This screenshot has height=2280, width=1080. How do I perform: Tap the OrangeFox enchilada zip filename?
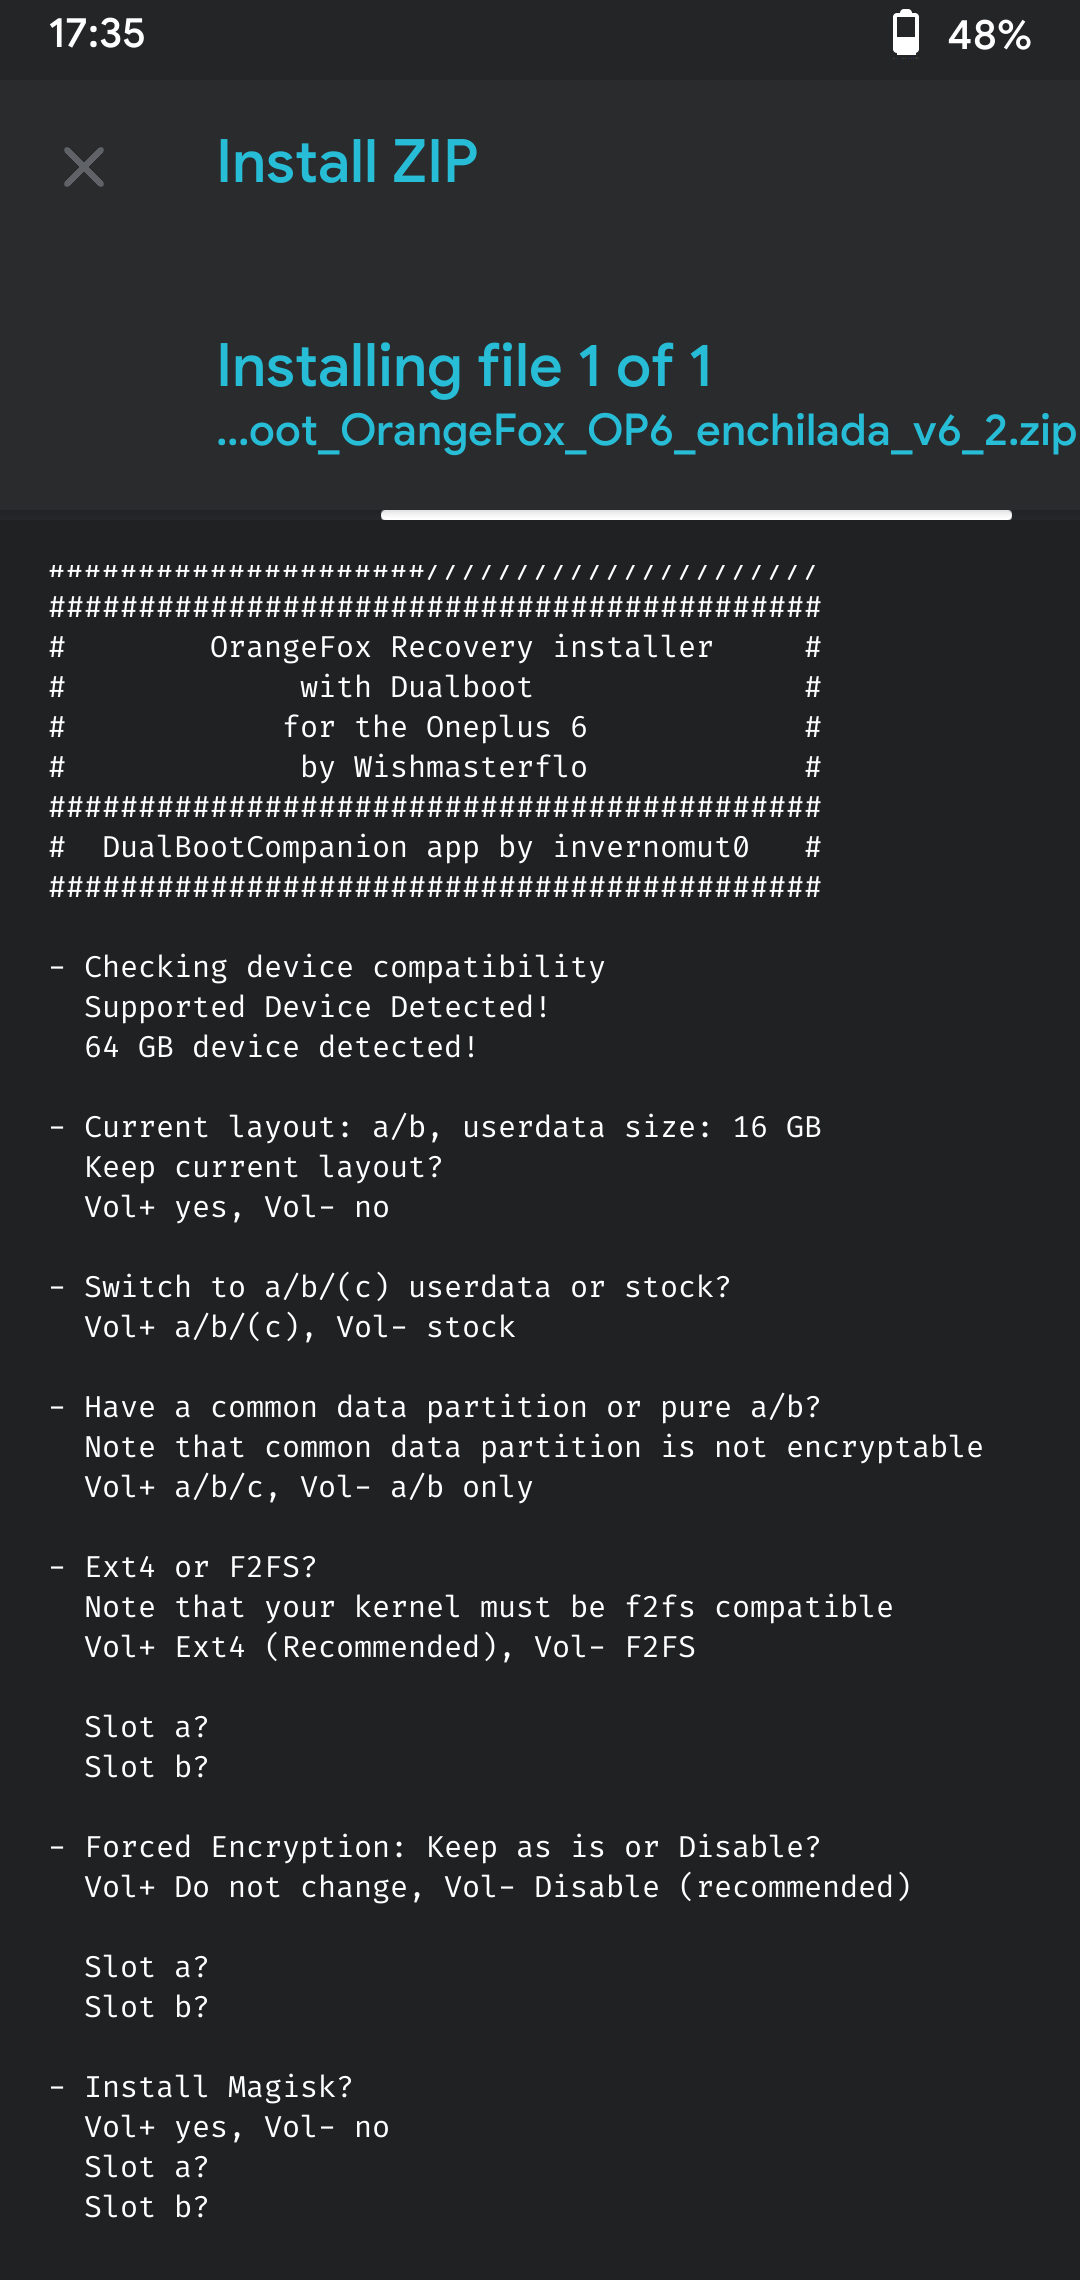(646, 431)
